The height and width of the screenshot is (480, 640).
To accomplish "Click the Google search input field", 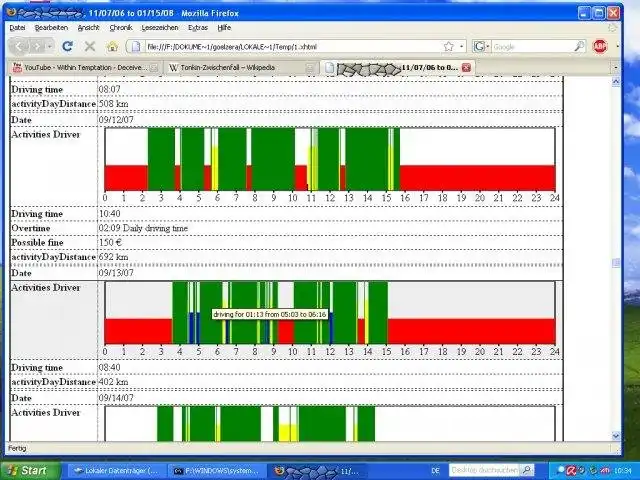I will [x=532, y=47].
